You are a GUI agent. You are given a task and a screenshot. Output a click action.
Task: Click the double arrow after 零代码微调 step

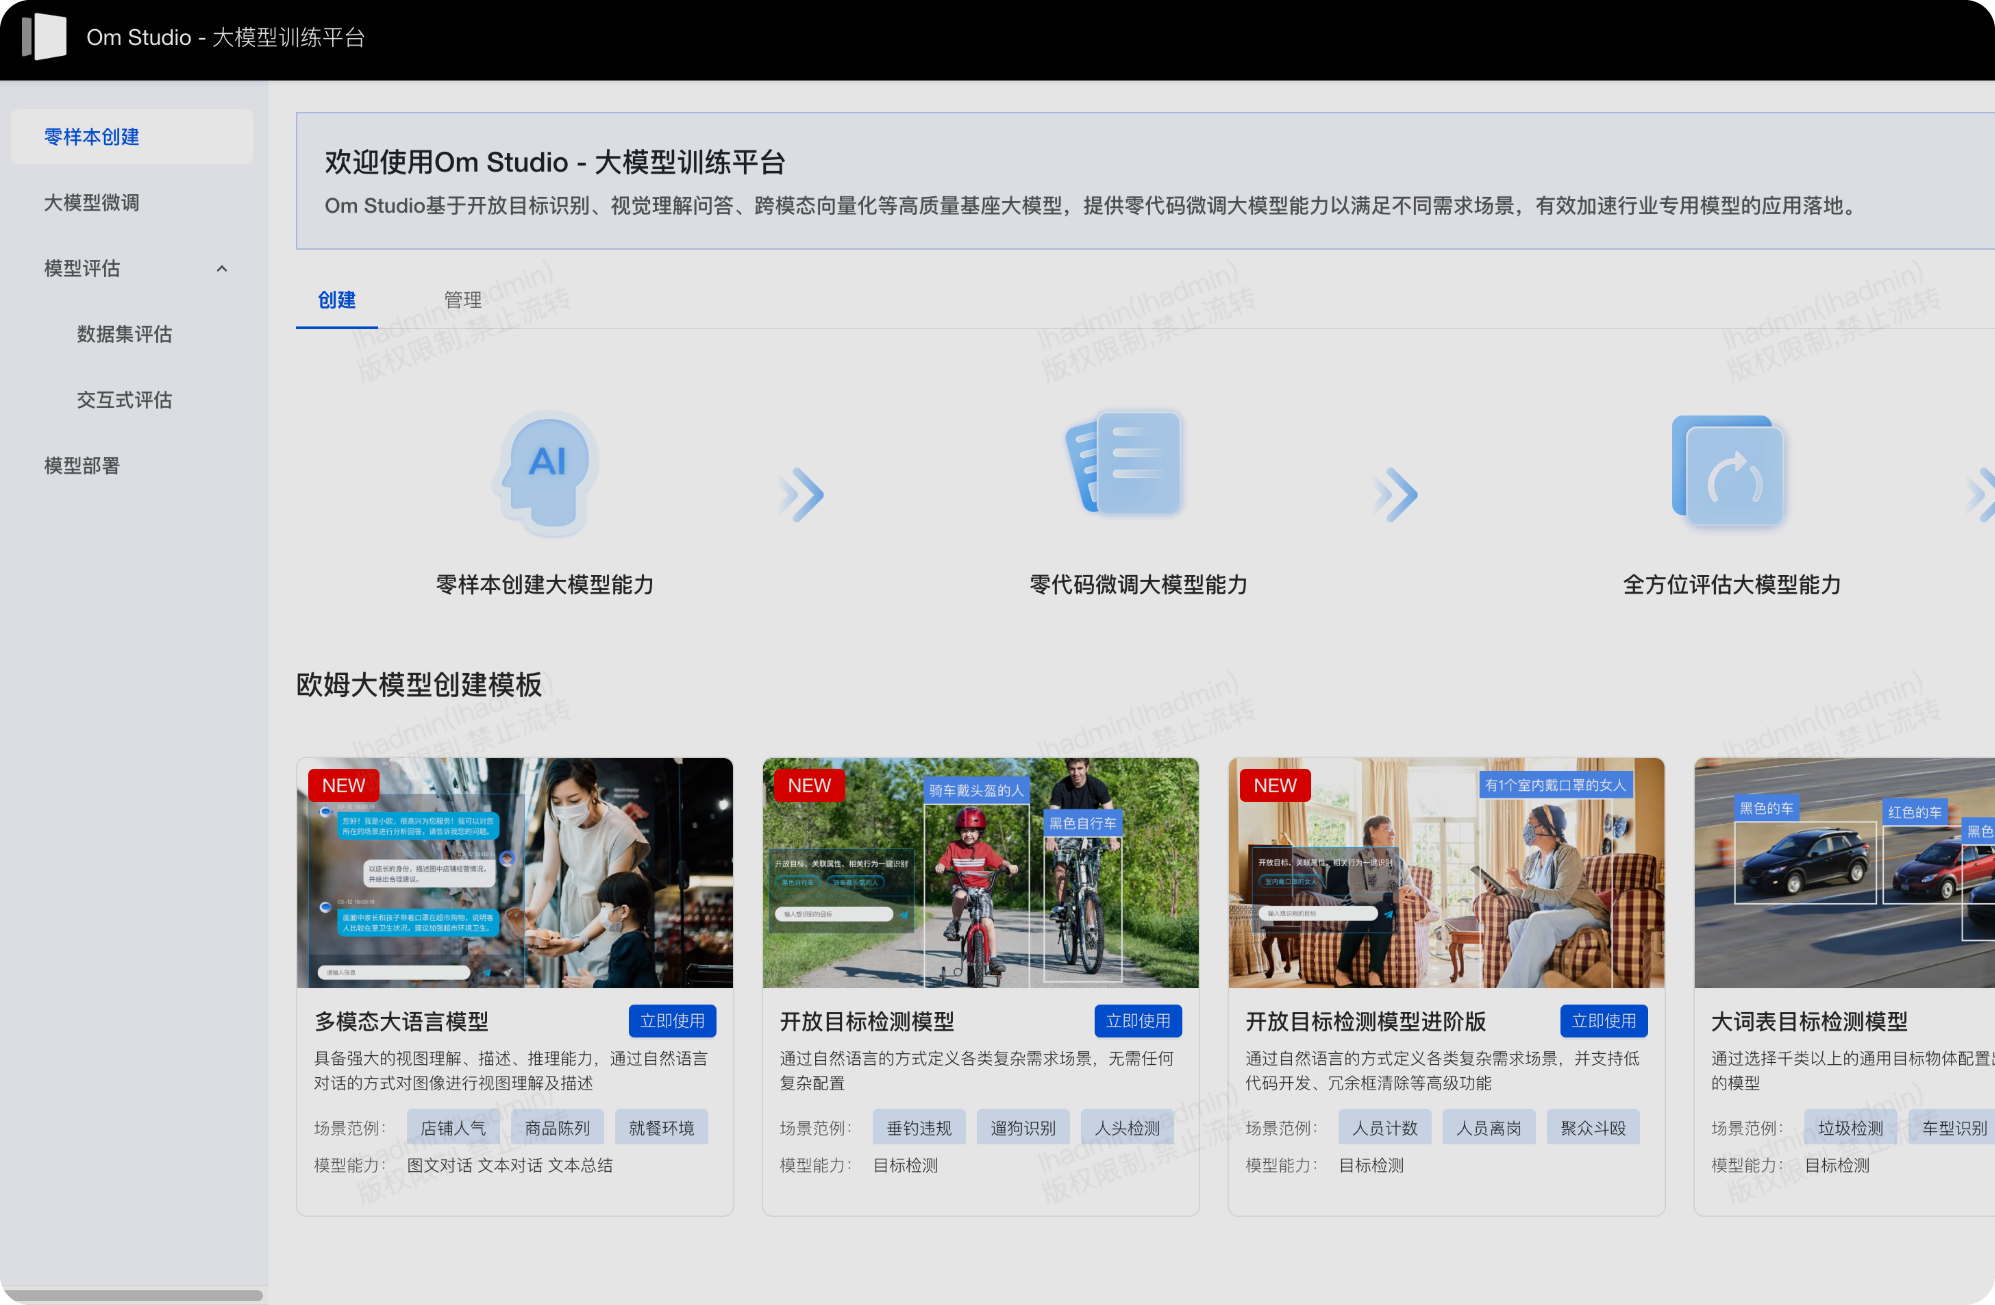coord(1396,494)
